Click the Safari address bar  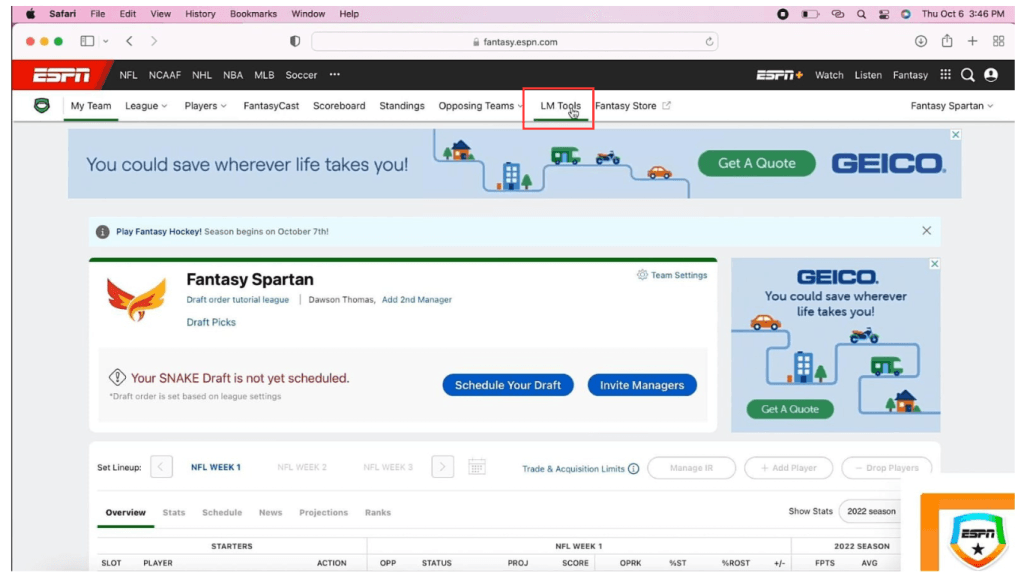coord(515,42)
